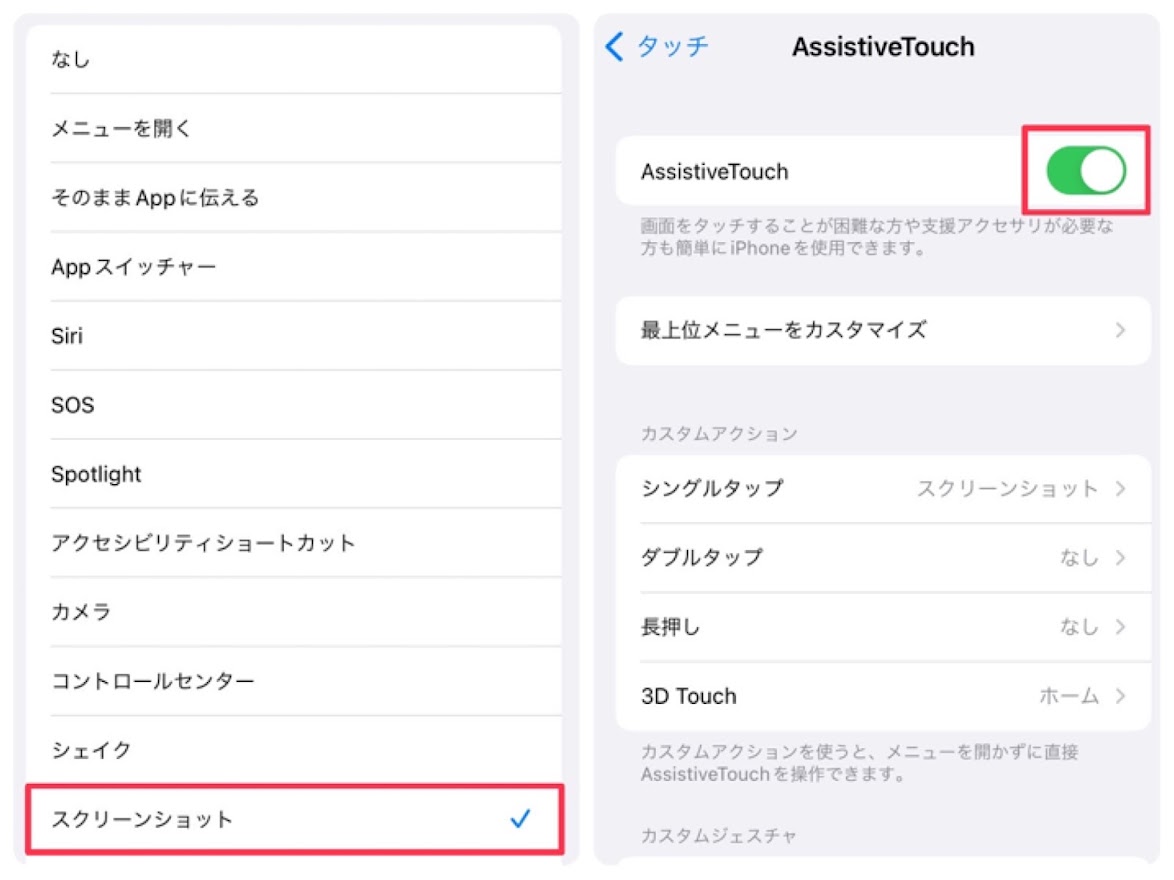The width and height of the screenshot is (1174, 880).
Task: Click the なし value of ダブルタップ
Action: (x=1079, y=558)
